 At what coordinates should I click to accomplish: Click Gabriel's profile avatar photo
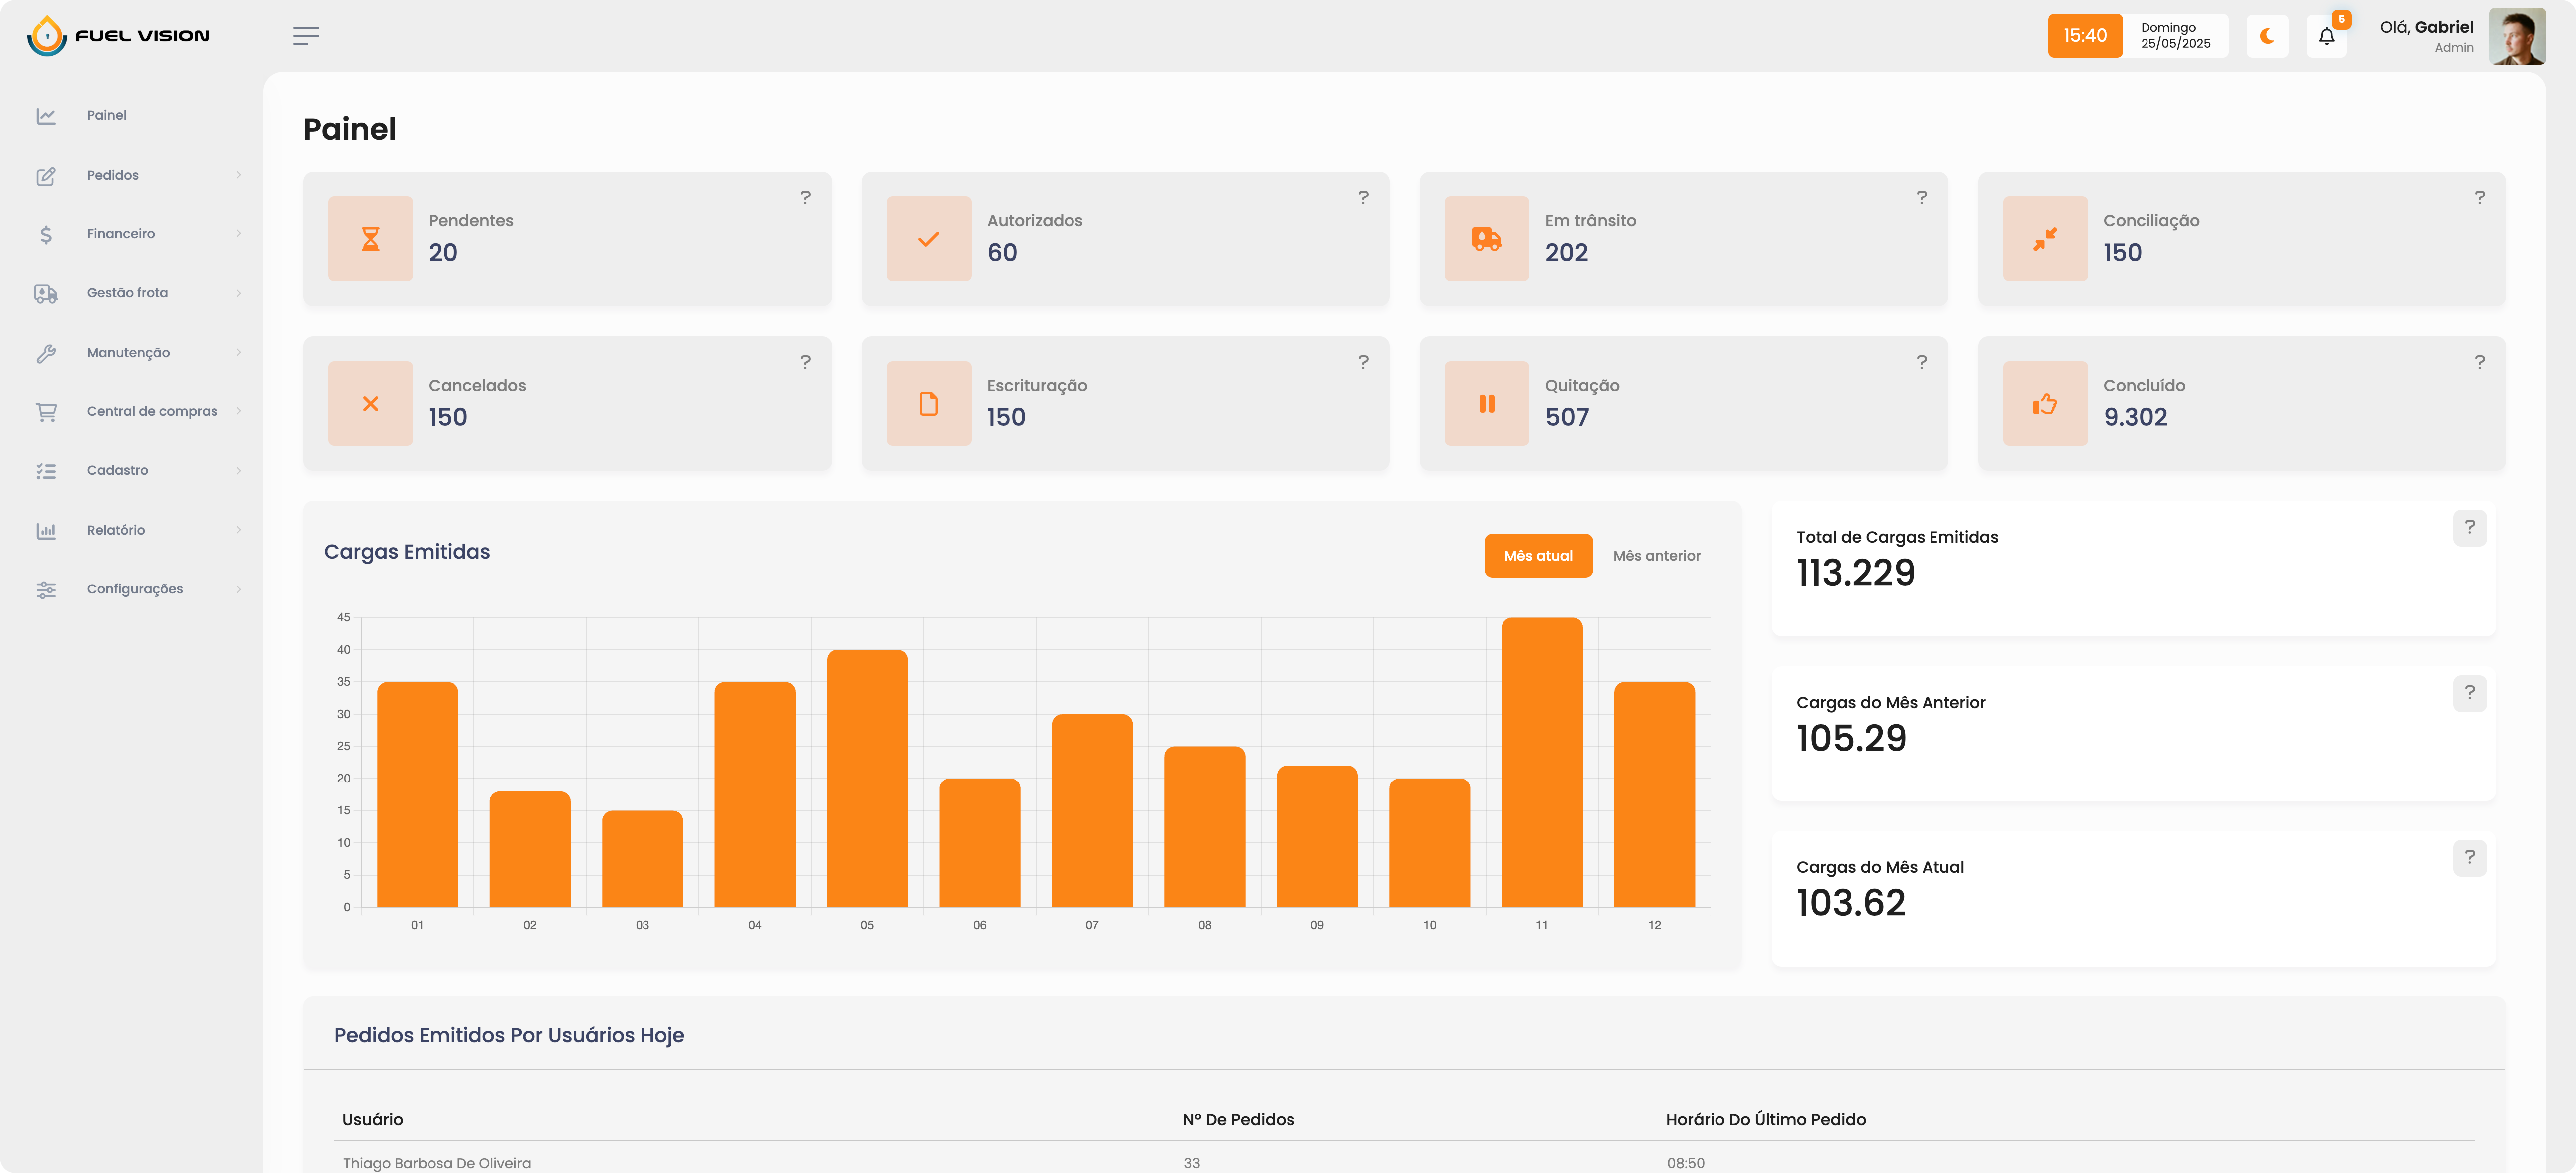(x=2516, y=37)
